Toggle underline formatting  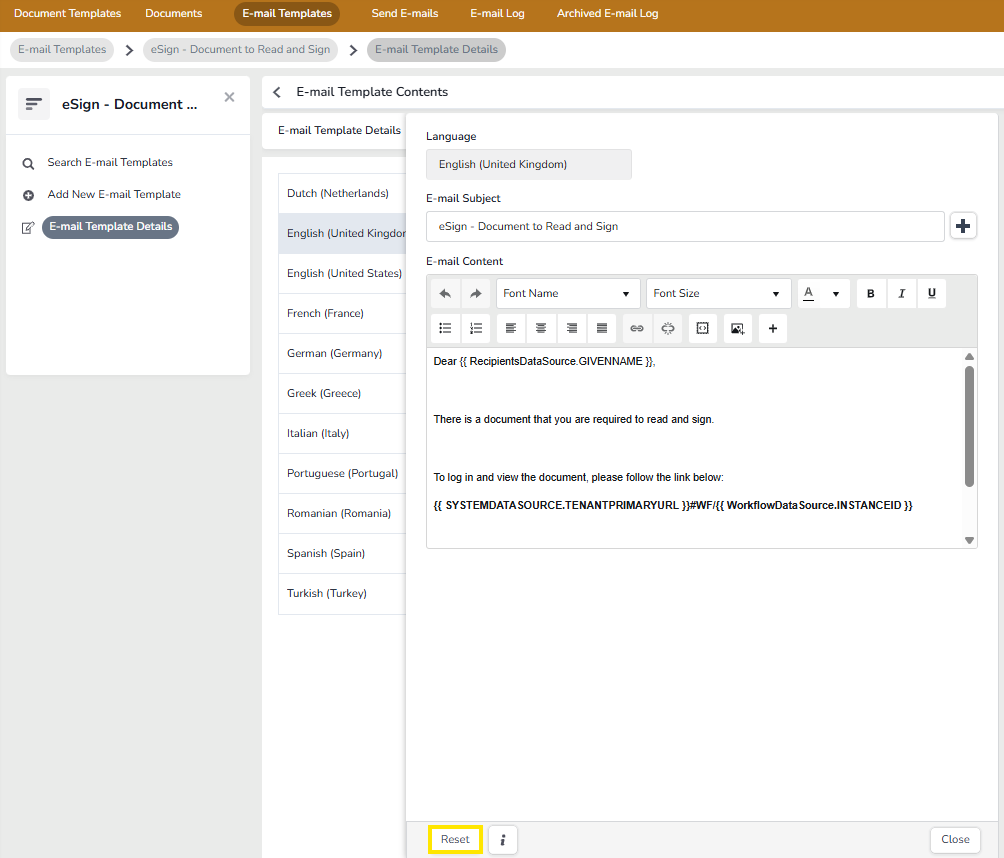pyautogui.click(x=932, y=293)
